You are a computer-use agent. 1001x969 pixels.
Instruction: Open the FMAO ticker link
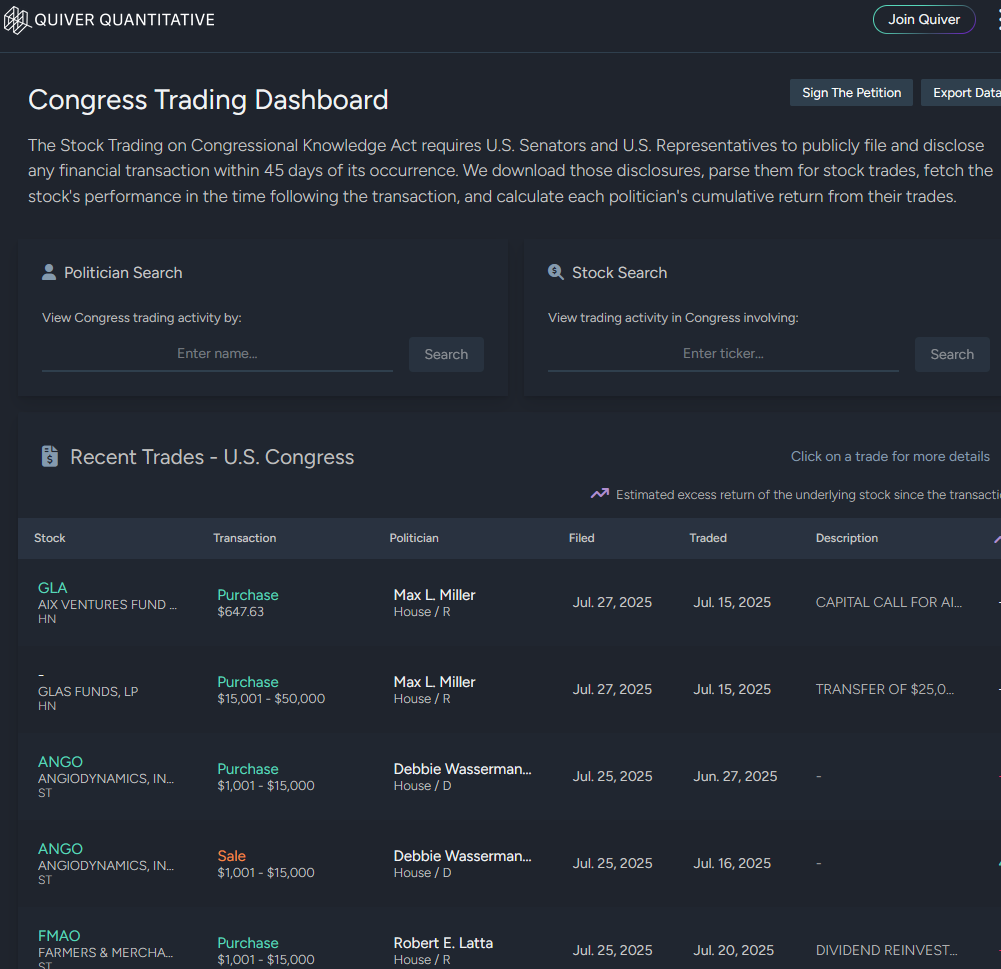[x=59, y=936]
